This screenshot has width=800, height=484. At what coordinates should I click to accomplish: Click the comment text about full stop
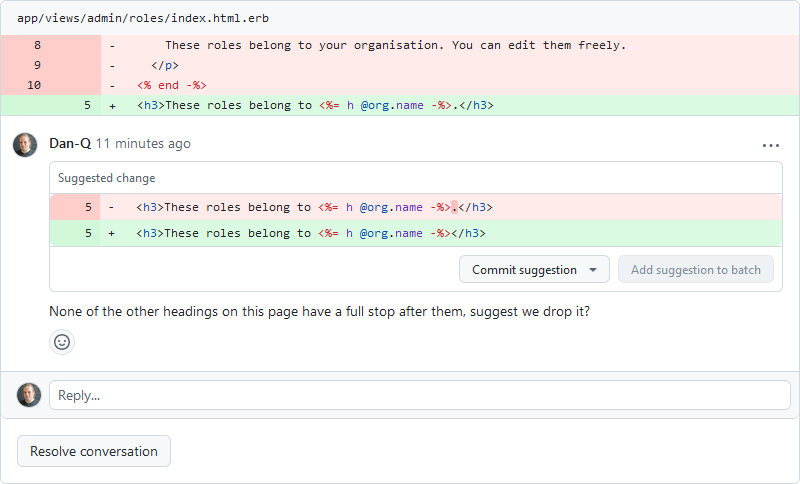click(319, 311)
